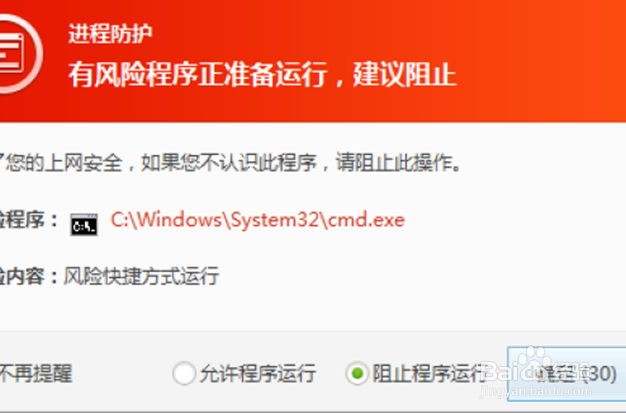
Task: Click the black cmd.exe console icon
Action: pos(84,225)
